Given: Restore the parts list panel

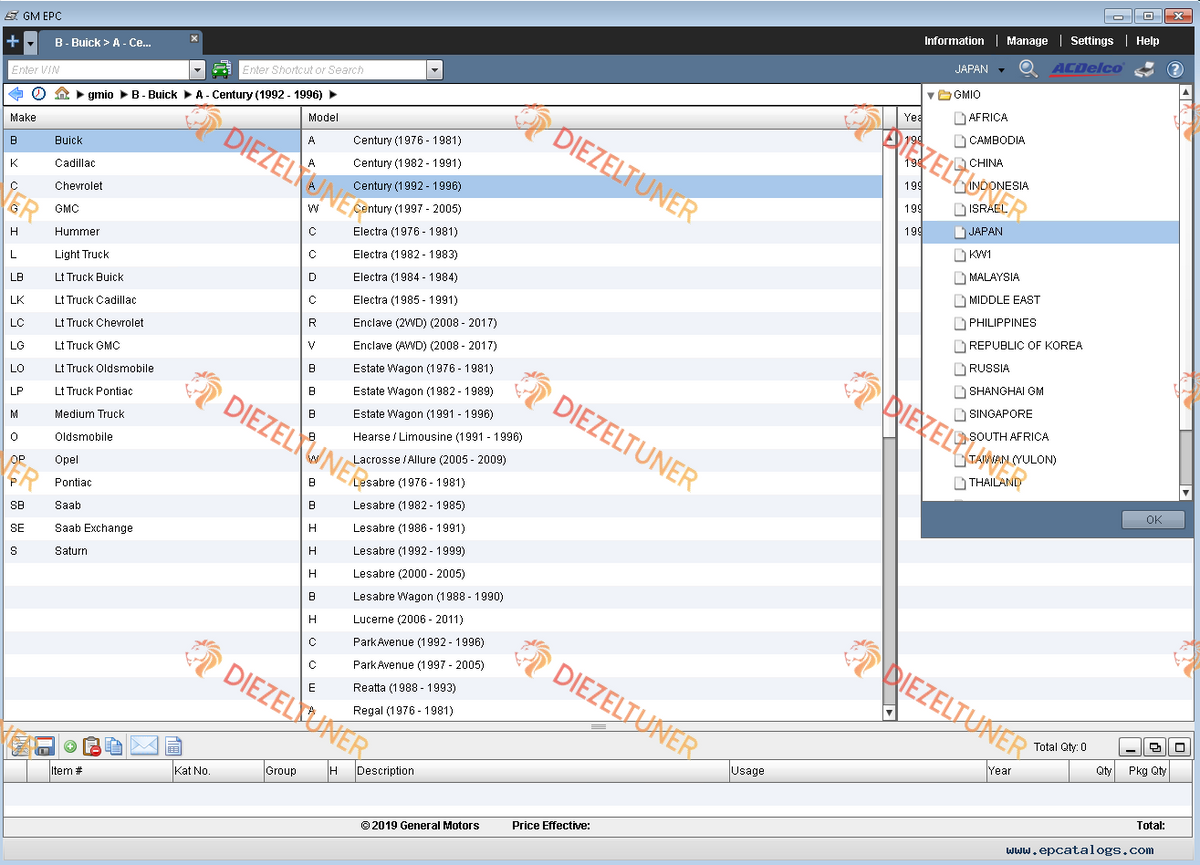Looking at the screenshot, I should [x=1154, y=747].
